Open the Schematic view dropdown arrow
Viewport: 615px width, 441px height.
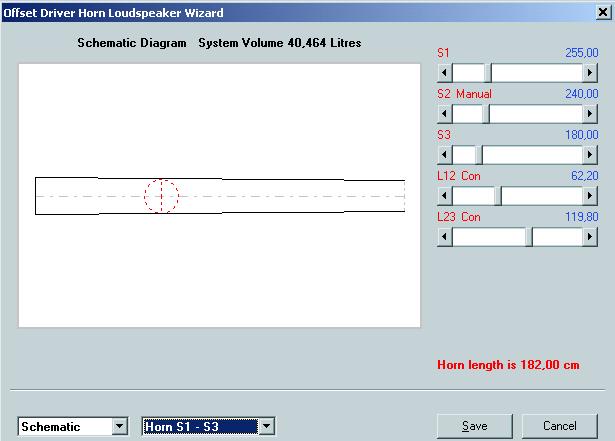pyautogui.click(x=119, y=426)
